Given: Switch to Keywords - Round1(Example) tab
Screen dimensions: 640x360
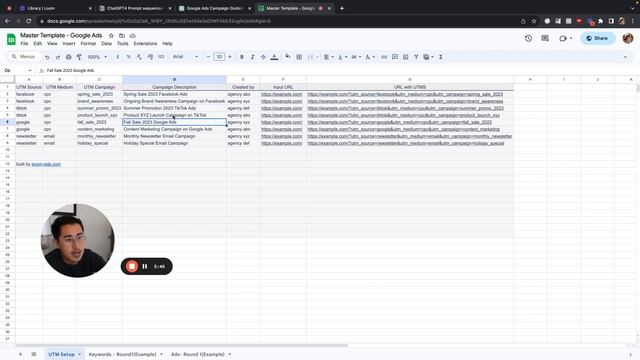Looking at the screenshot, I should 122,354.
